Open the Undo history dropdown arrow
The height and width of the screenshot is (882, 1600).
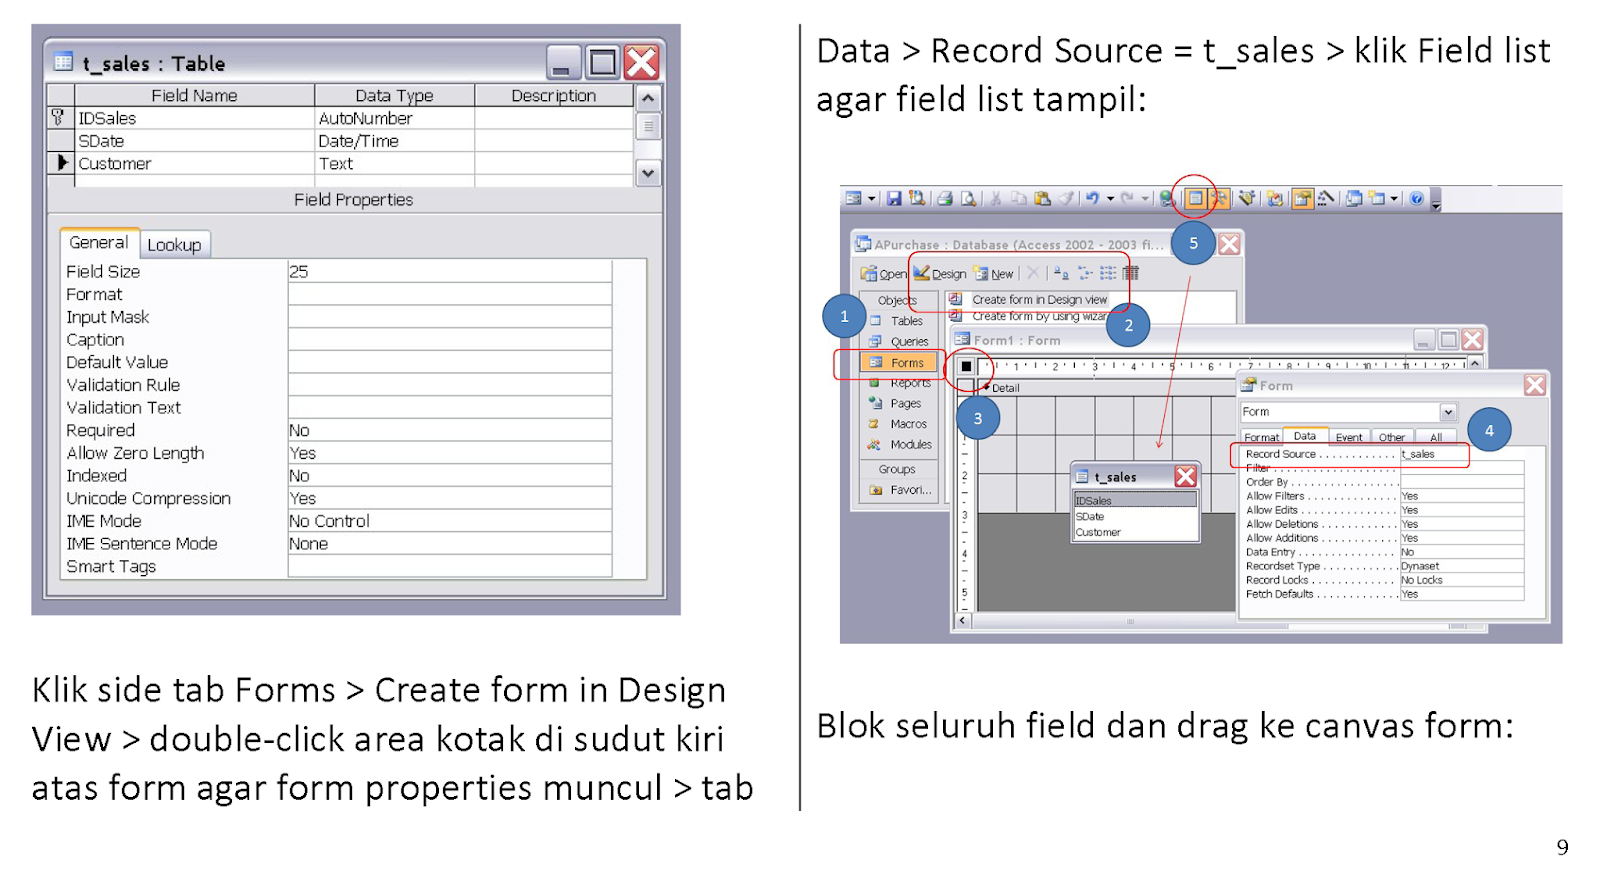[1110, 198]
